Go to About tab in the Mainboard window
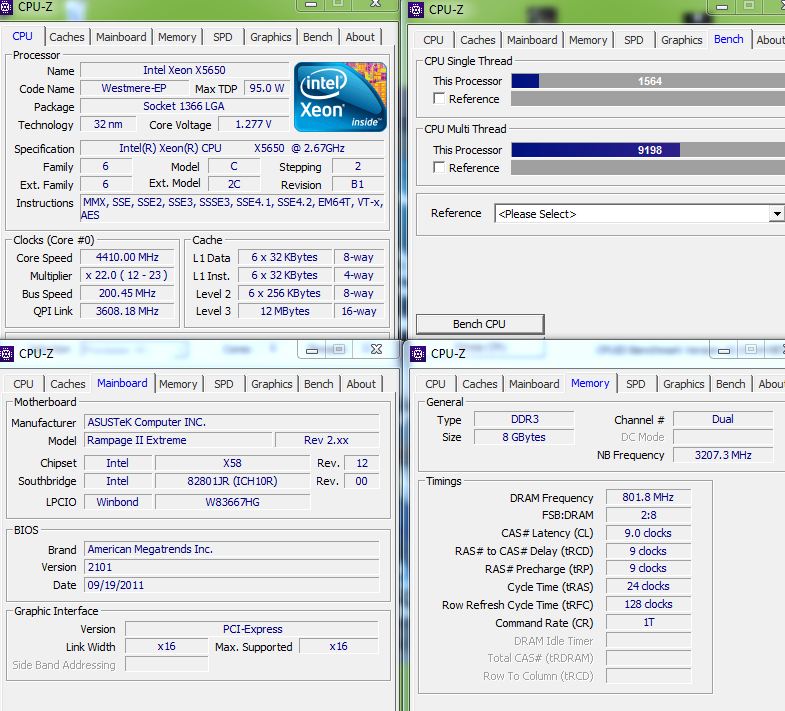The height and width of the screenshot is (711, 785). click(361, 384)
